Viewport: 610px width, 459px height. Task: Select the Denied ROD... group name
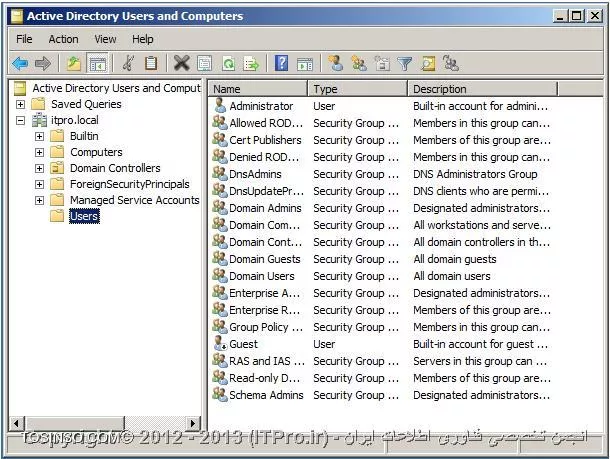coord(265,157)
